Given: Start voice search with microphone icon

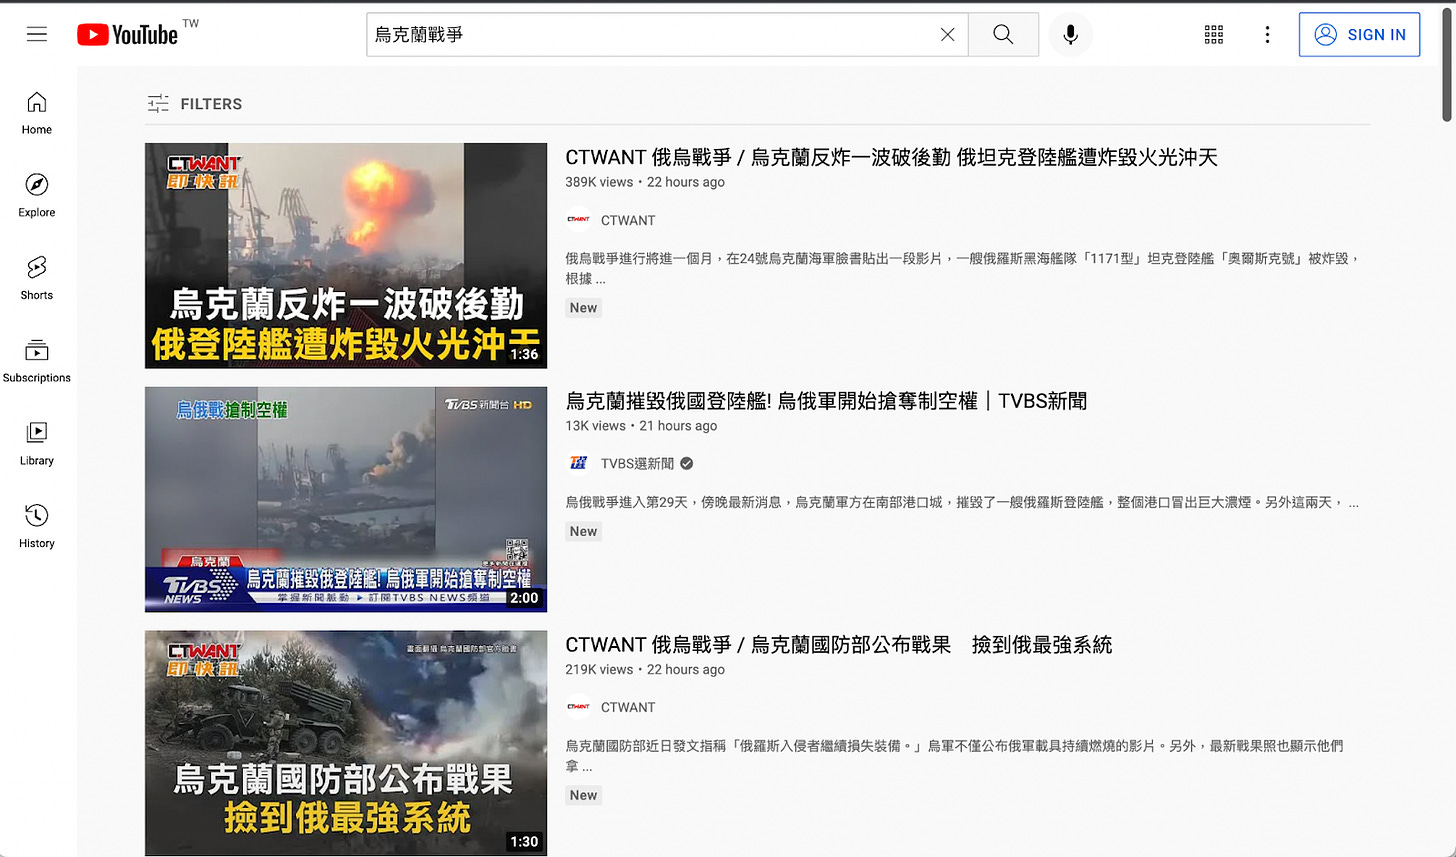Looking at the screenshot, I should coord(1070,34).
